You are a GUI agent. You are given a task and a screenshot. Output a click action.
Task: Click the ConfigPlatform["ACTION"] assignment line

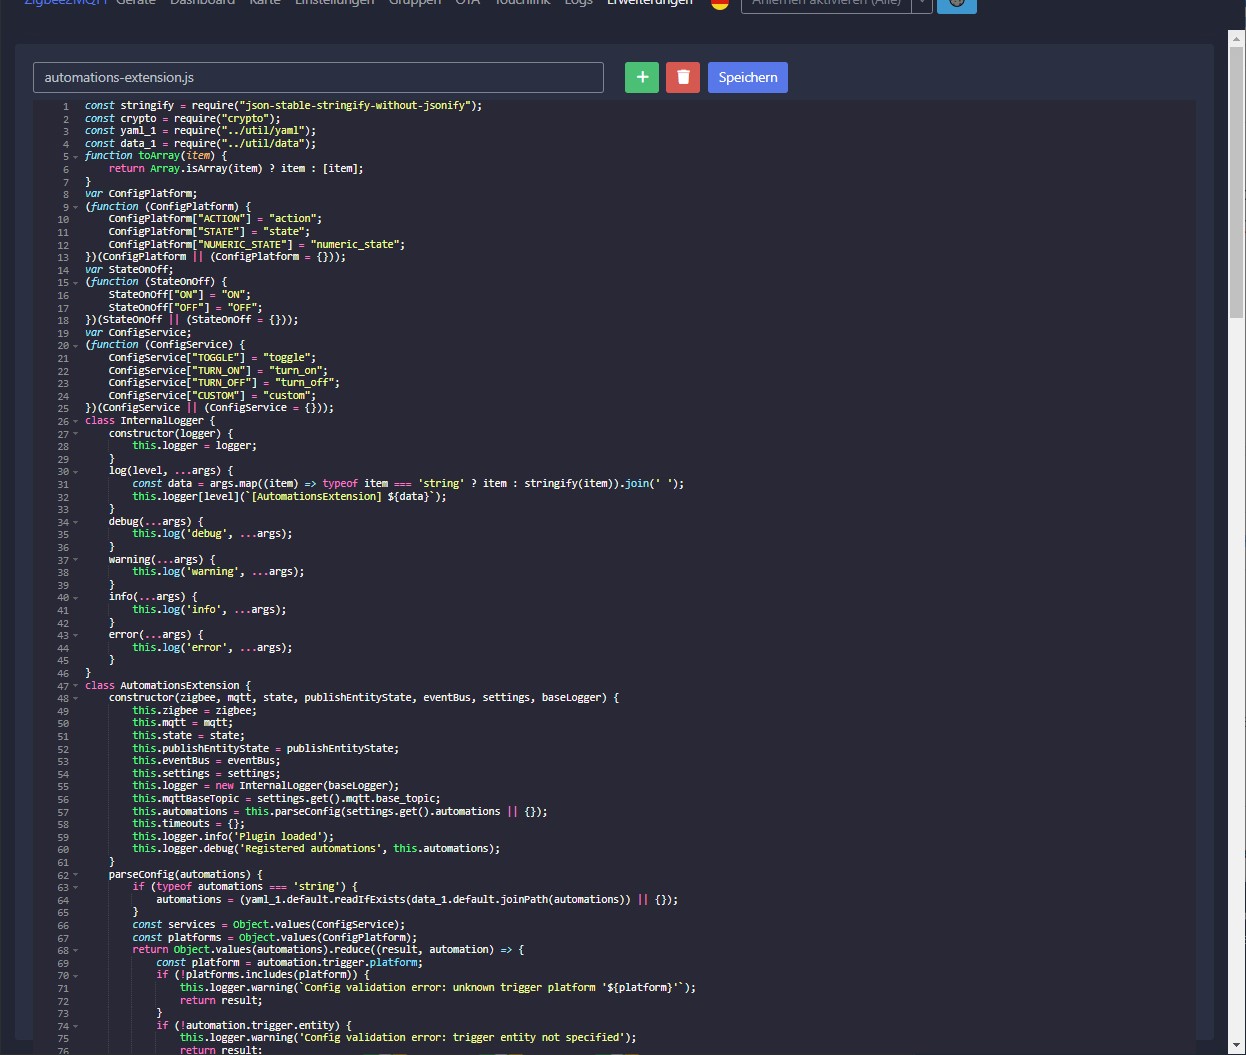(215, 219)
